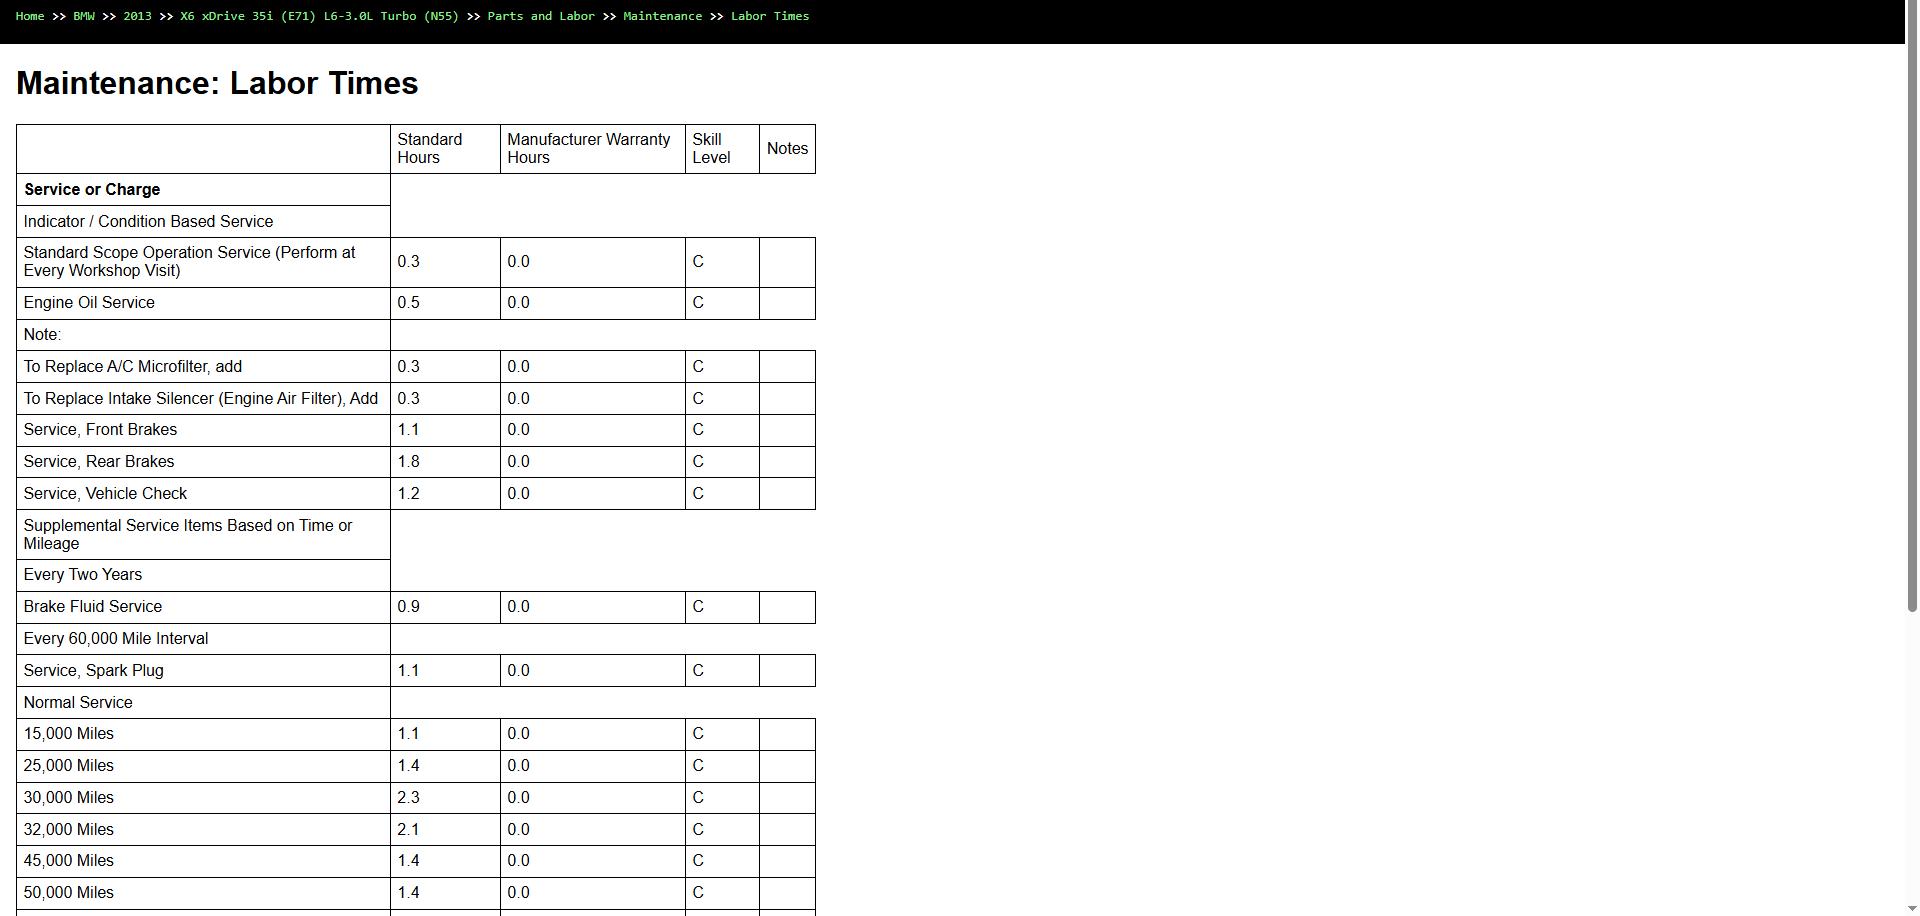Go to BMW breadcrumb link

[84, 16]
